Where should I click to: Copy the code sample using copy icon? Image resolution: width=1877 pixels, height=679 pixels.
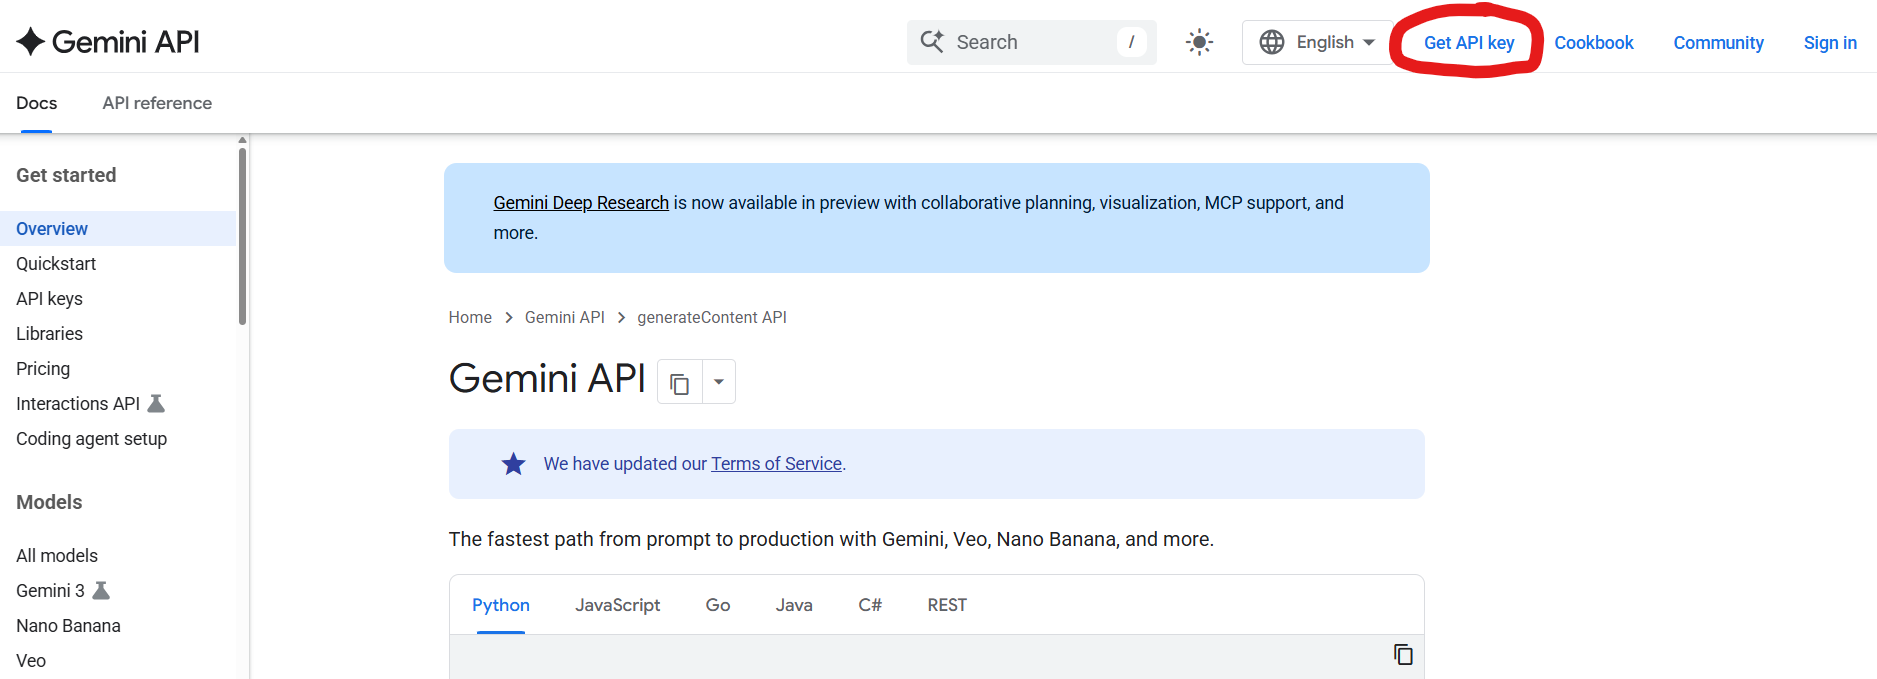1403,654
